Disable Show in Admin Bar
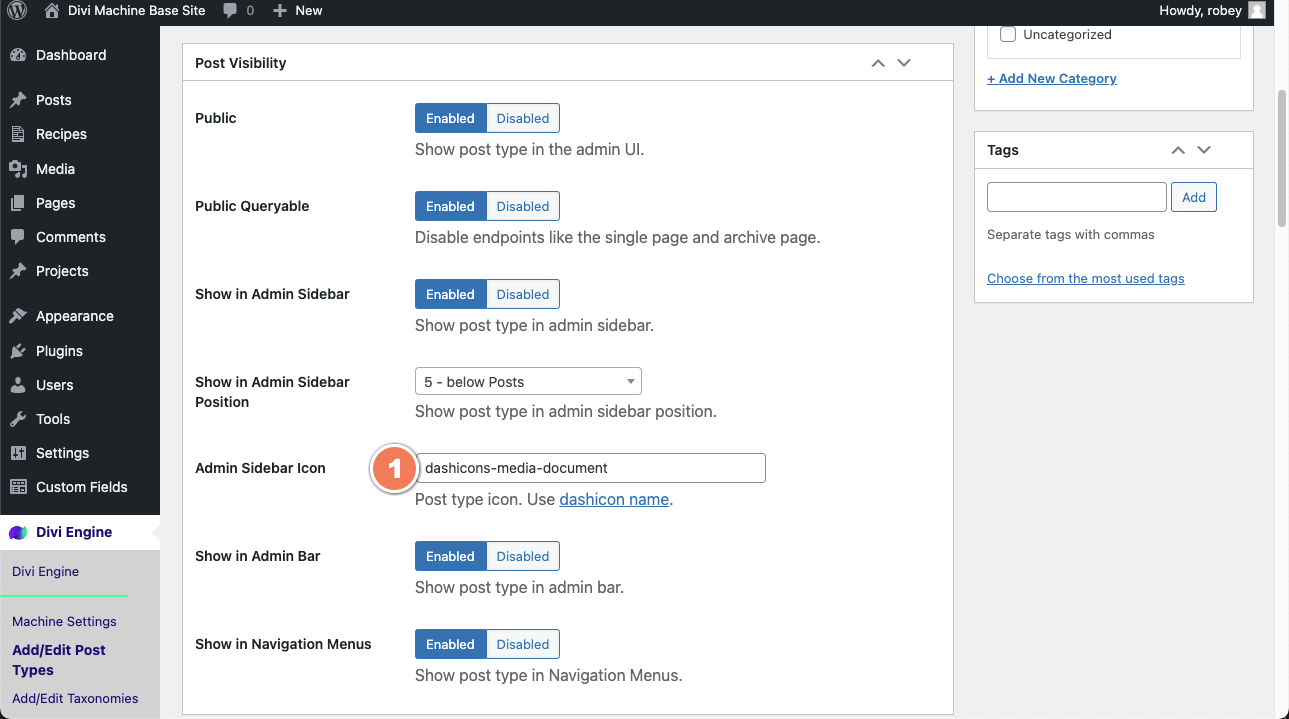This screenshot has height=719, width=1289. (x=523, y=556)
